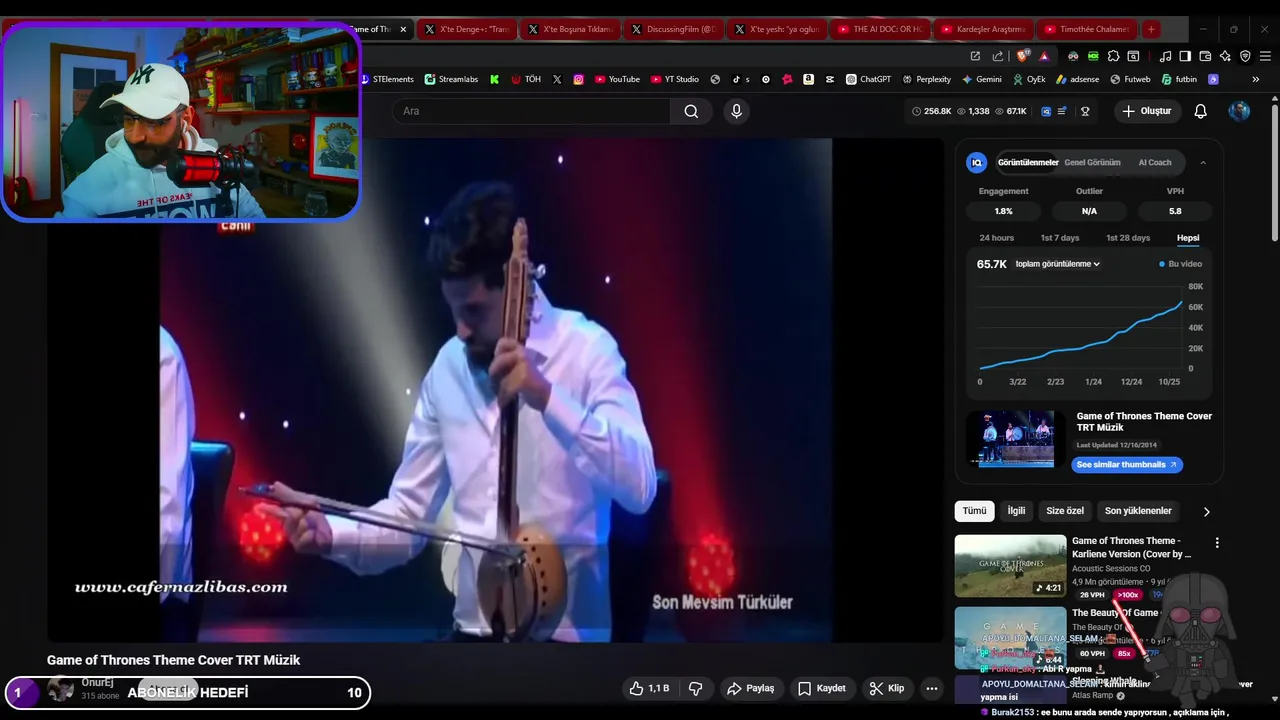Screen dimensions: 1280x720
Task: Switch to Görüntülenmeler tab in vidIQ panel
Action: (1028, 162)
